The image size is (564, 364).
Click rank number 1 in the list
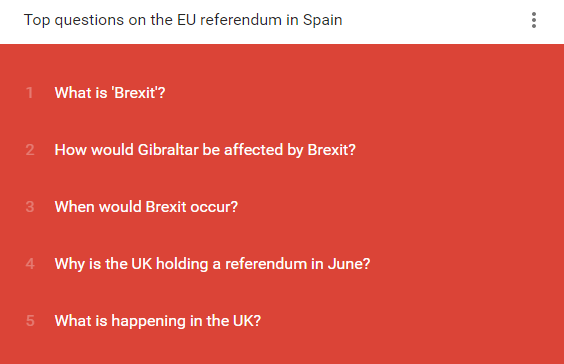[29, 93]
